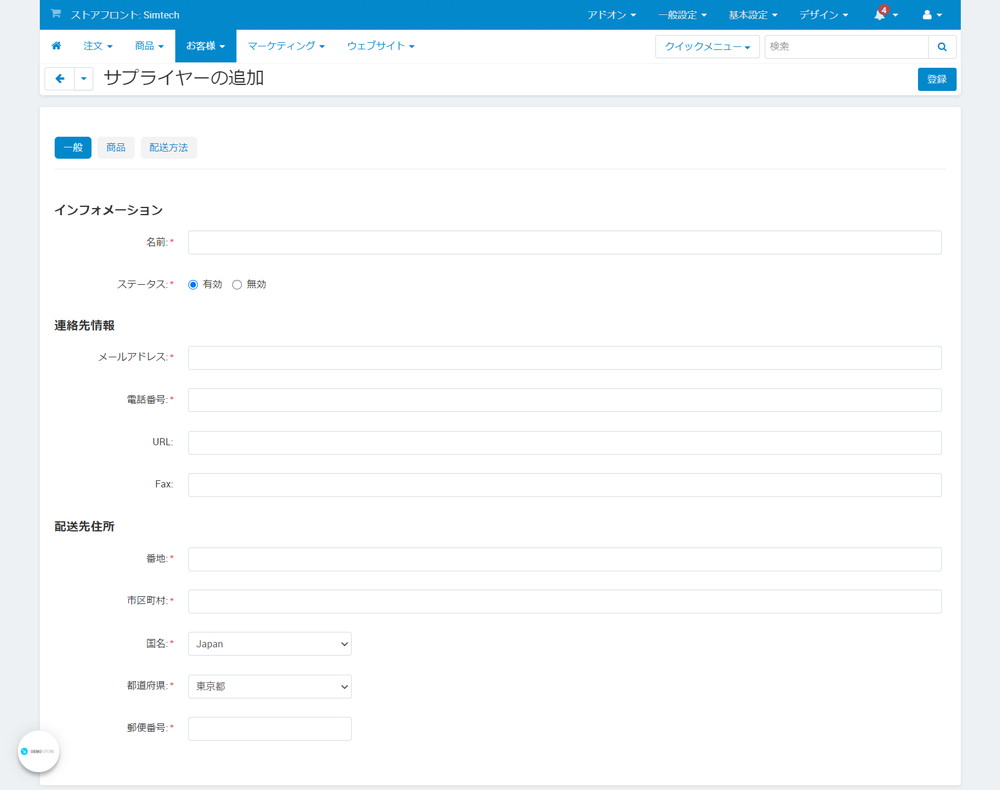The height and width of the screenshot is (790, 1000).
Task: Open the クイックメニュー dropdown
Action: (707, 47)
